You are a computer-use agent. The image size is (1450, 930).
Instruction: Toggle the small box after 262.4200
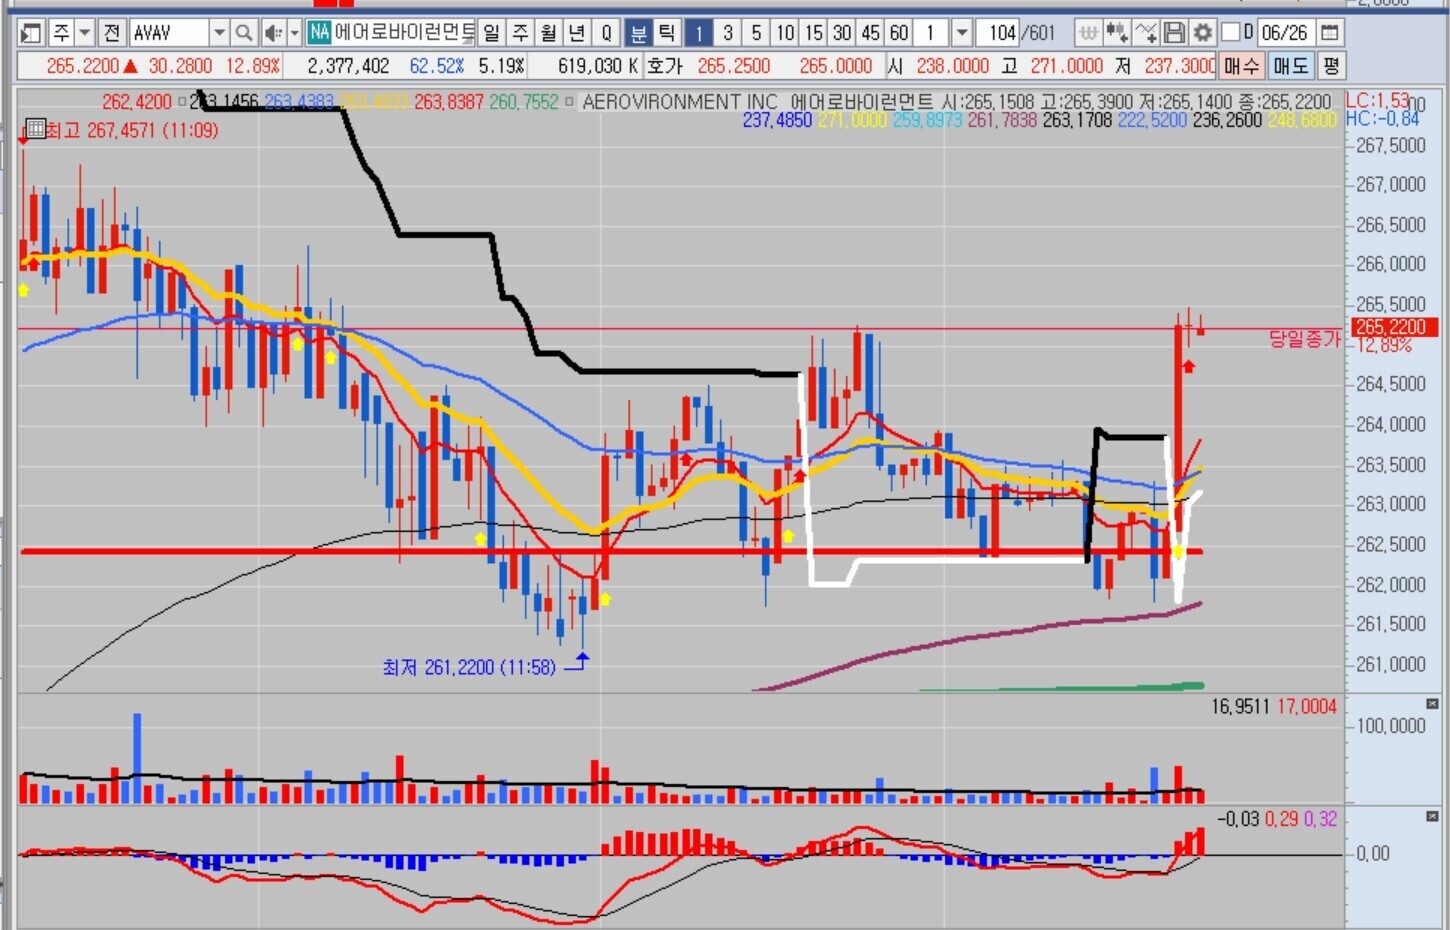(182, 102)
